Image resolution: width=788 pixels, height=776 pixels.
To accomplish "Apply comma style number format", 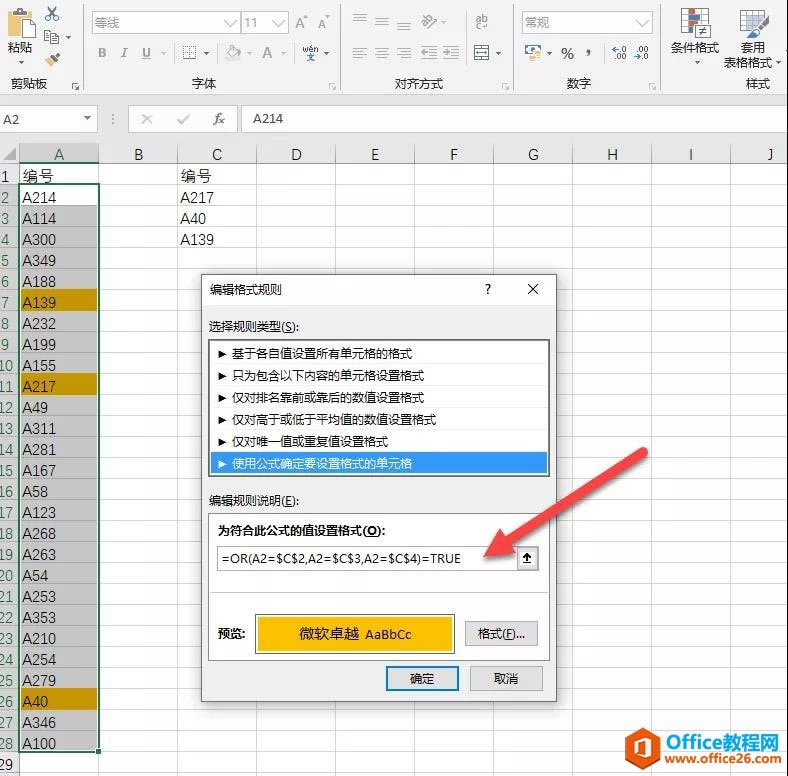I will 588,52.
